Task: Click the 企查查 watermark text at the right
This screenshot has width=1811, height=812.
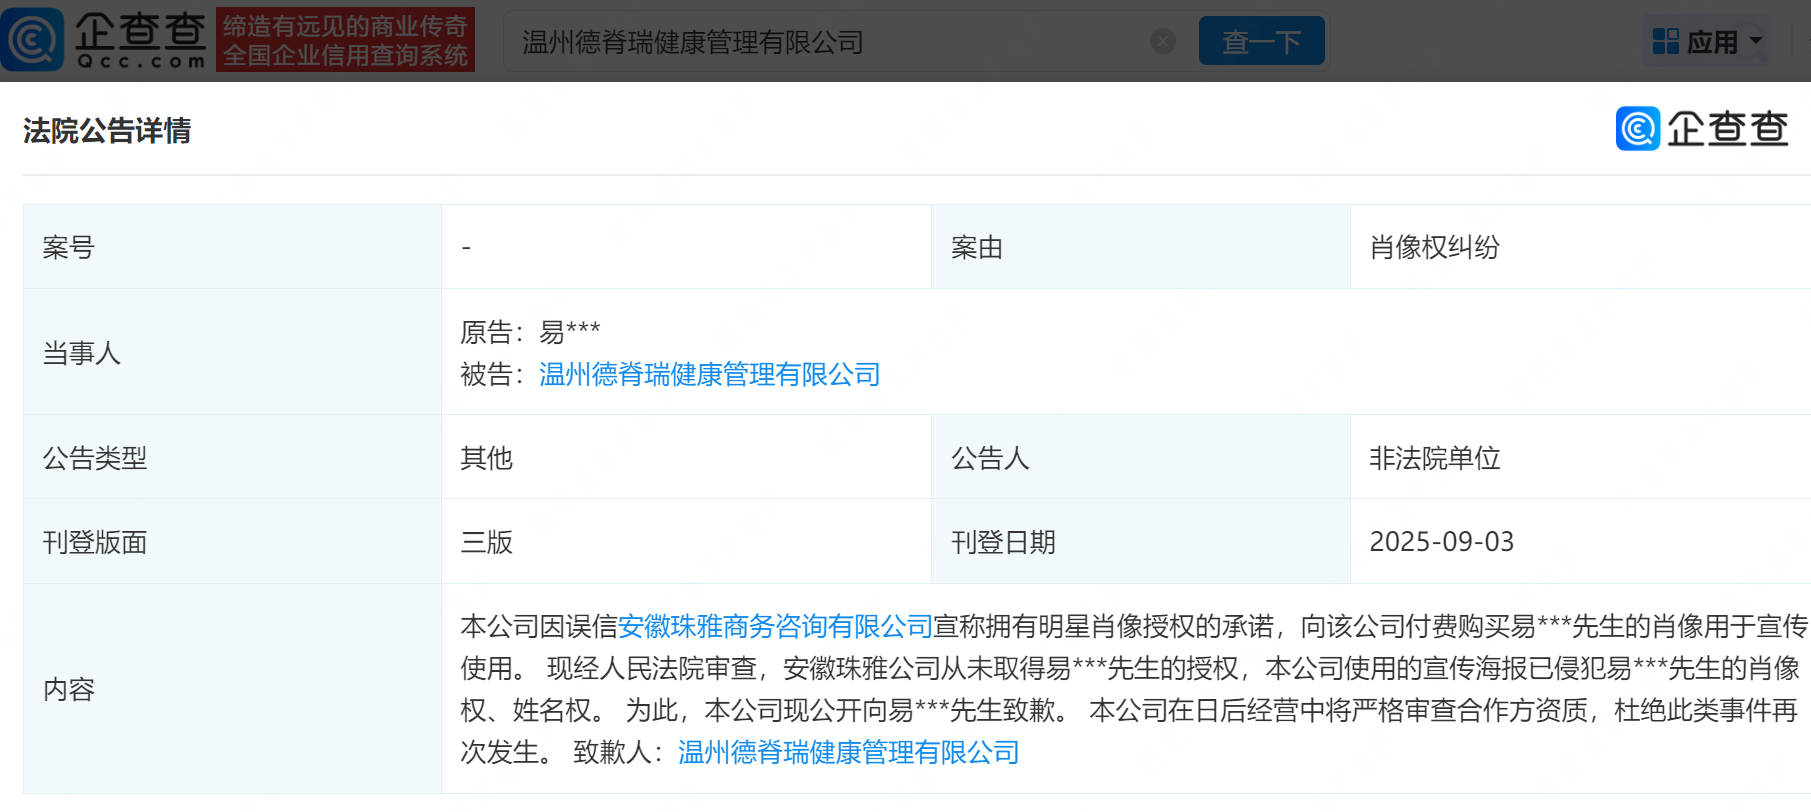Action: tap(1727, 129)
